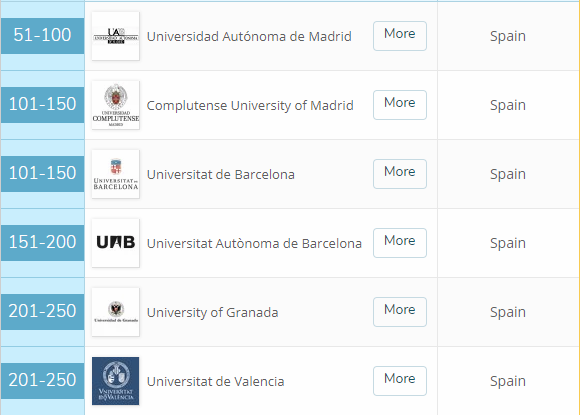Click the Complutense University crest logo
The image size is (580, 415).
pos(115,105)
